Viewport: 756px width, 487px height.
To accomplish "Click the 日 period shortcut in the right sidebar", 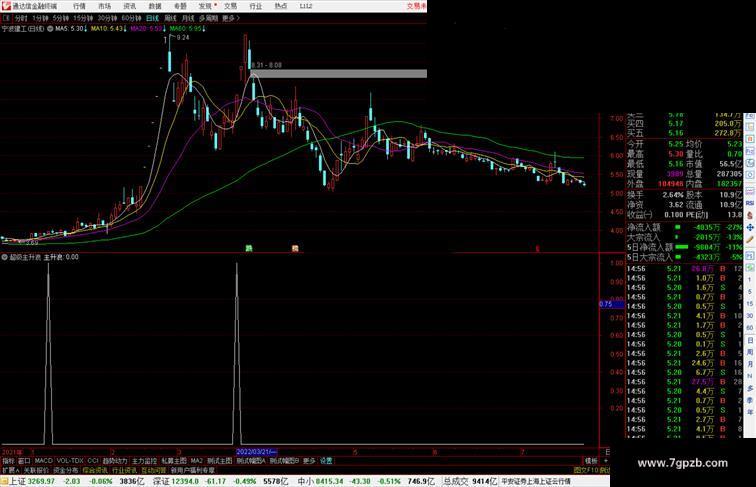I will point(750,340).
